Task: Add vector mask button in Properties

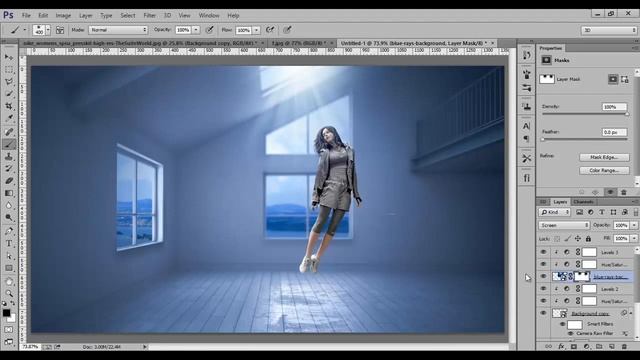Action: pyautogui.click(x=625, y=79)
